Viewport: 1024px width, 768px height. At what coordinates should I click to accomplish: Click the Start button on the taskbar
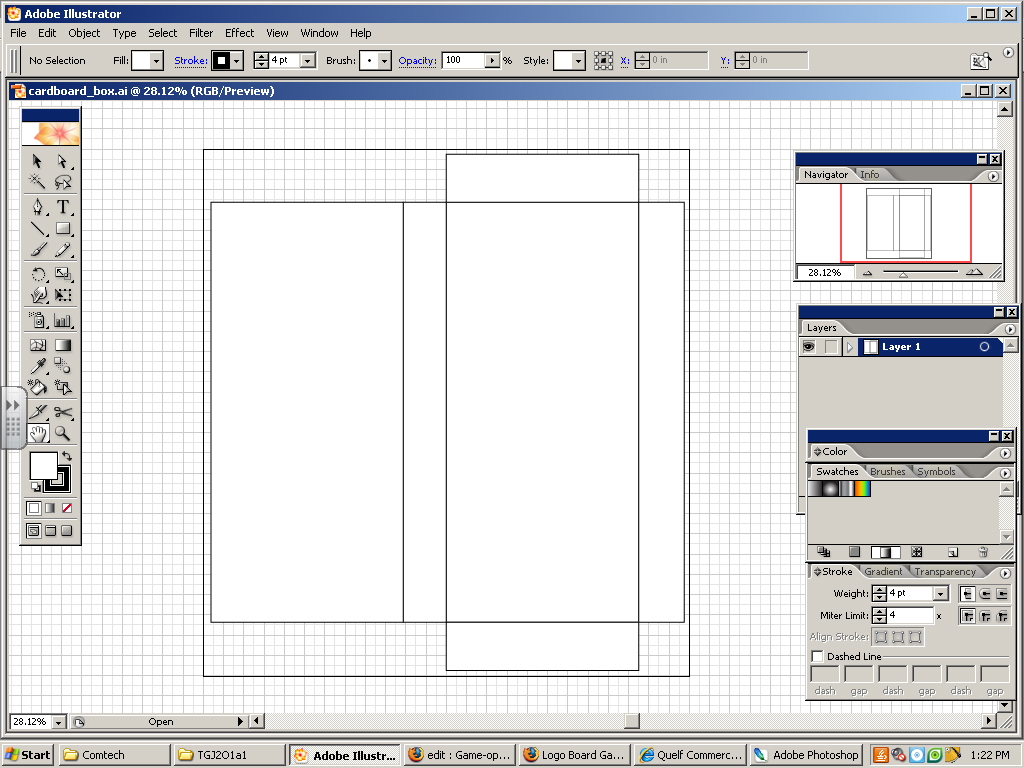pyautogui.click(x=25, y=754)
